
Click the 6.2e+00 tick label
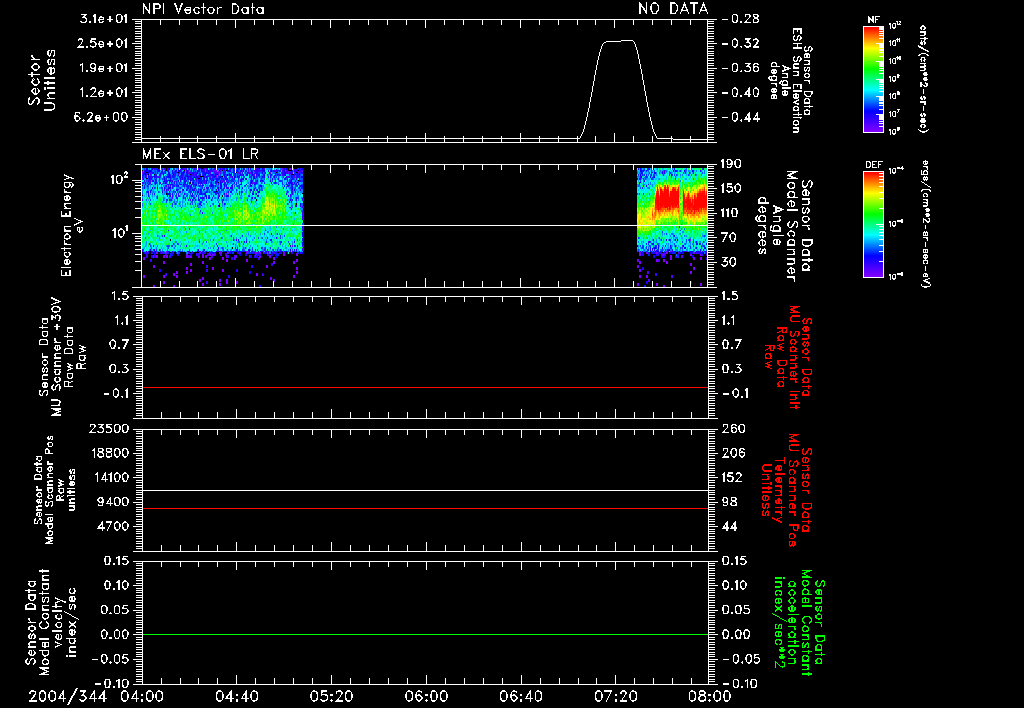click(103, 117)
